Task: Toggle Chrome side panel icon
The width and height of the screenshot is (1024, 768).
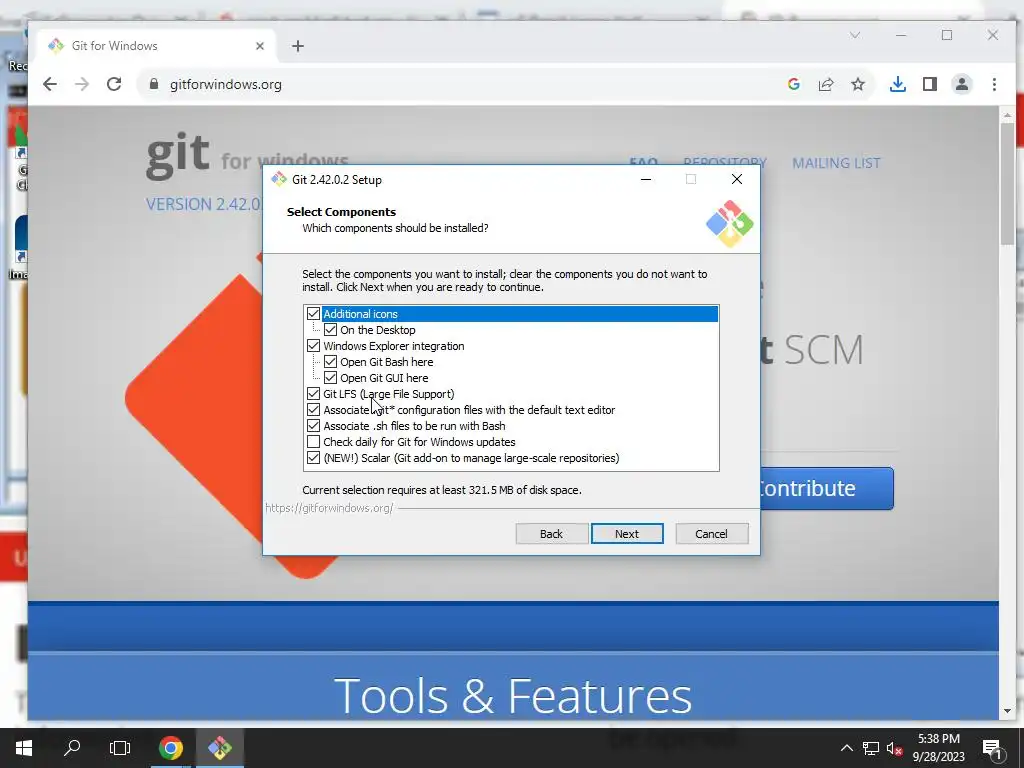Action: coord(929,84)
